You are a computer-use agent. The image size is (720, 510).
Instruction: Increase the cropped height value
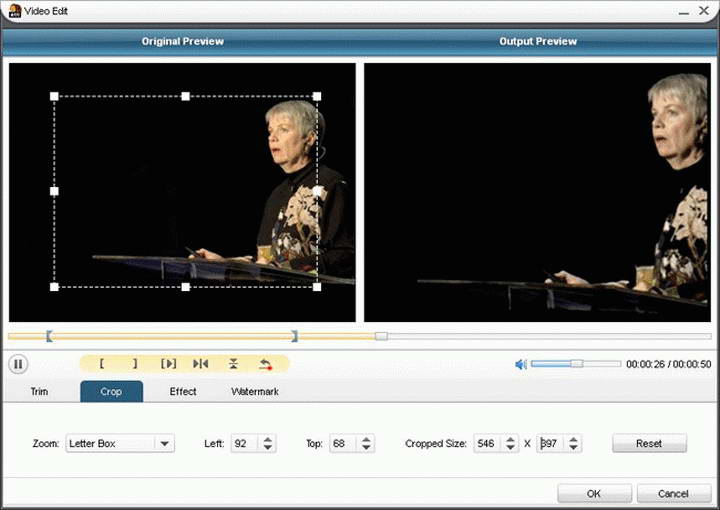[573, 439]
